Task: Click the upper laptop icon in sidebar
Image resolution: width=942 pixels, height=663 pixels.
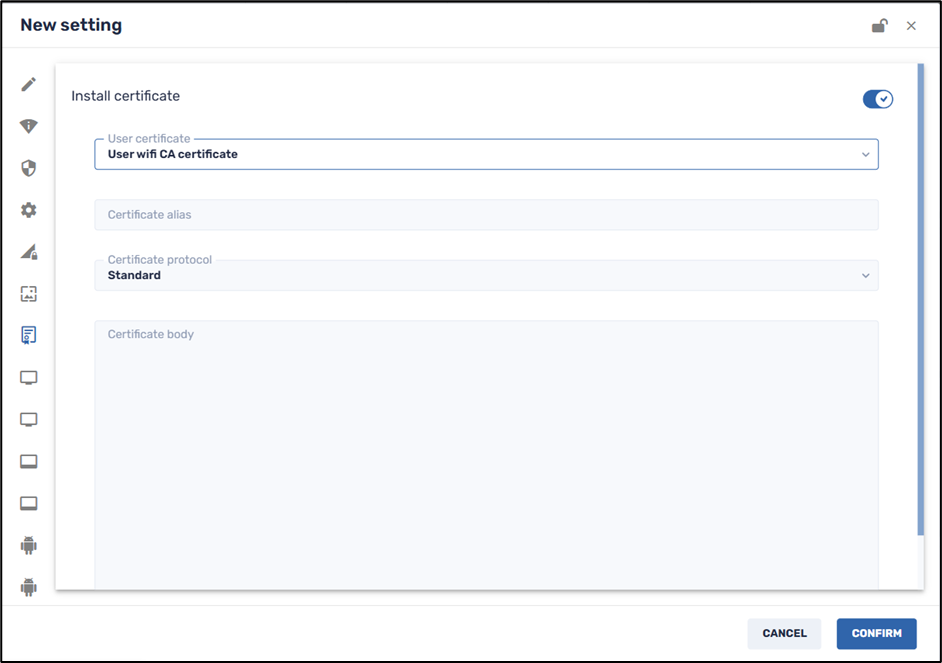Action: (x=29, y=462)
